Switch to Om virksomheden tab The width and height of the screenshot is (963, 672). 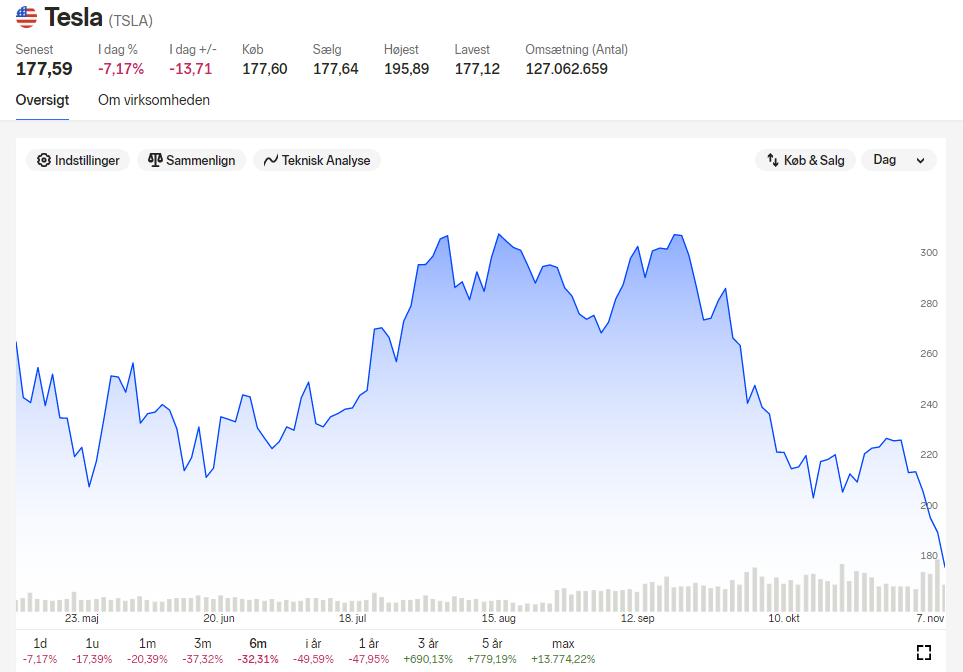tap(154, 100)
